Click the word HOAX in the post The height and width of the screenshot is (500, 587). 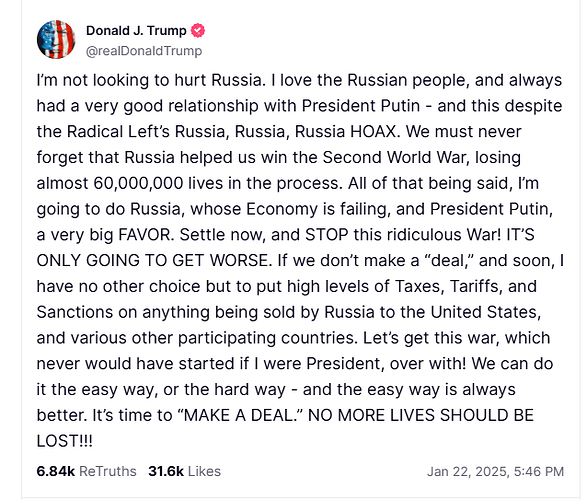click(x=373, y=132)
